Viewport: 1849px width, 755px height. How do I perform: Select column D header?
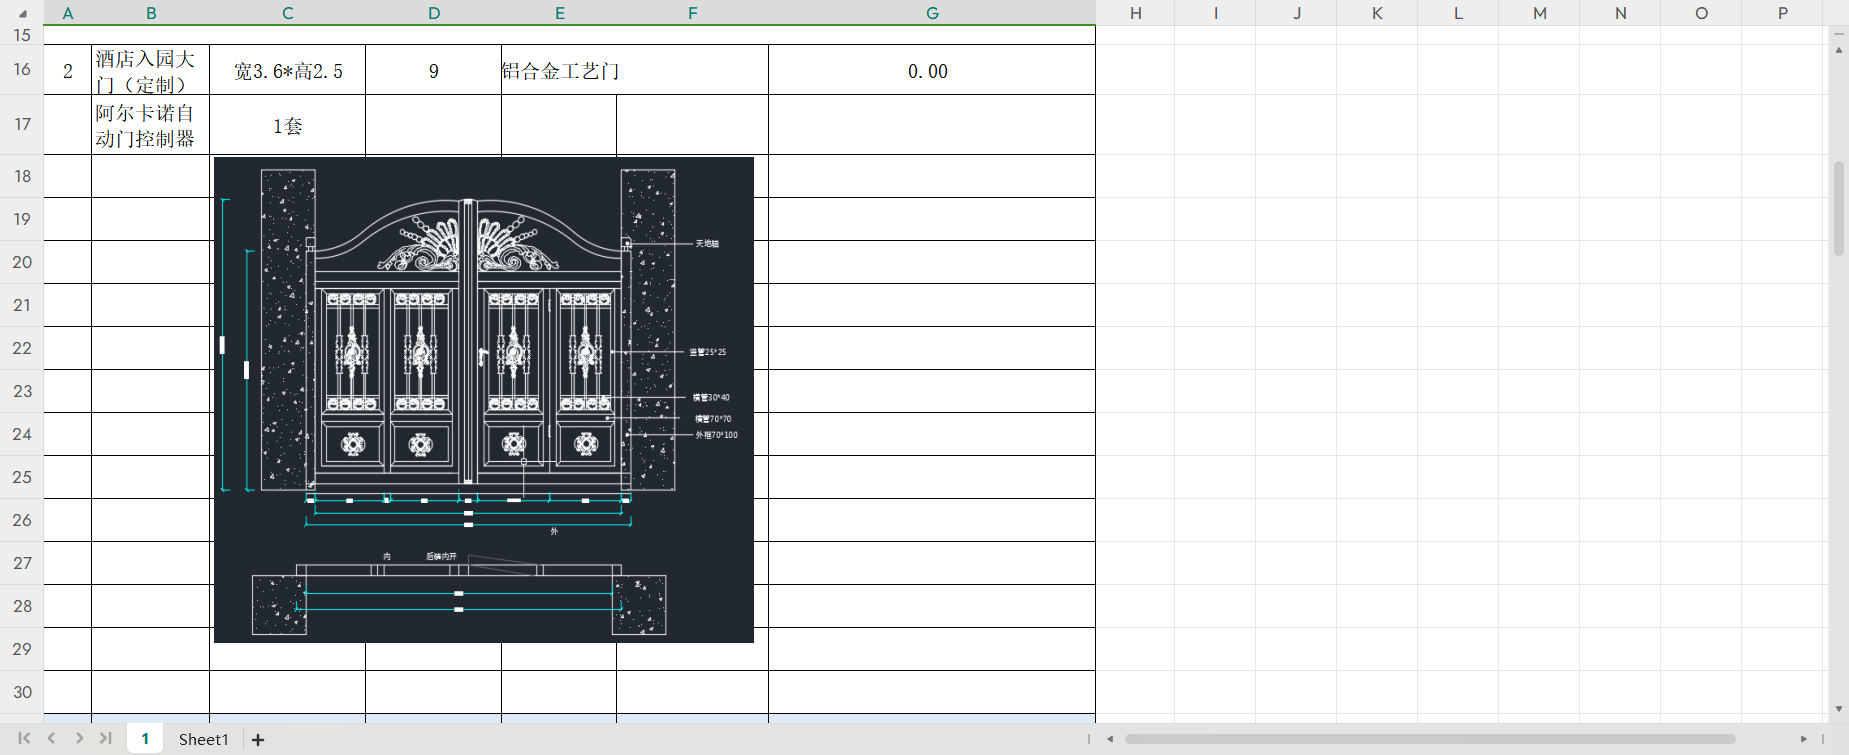(x=434, y=13)
